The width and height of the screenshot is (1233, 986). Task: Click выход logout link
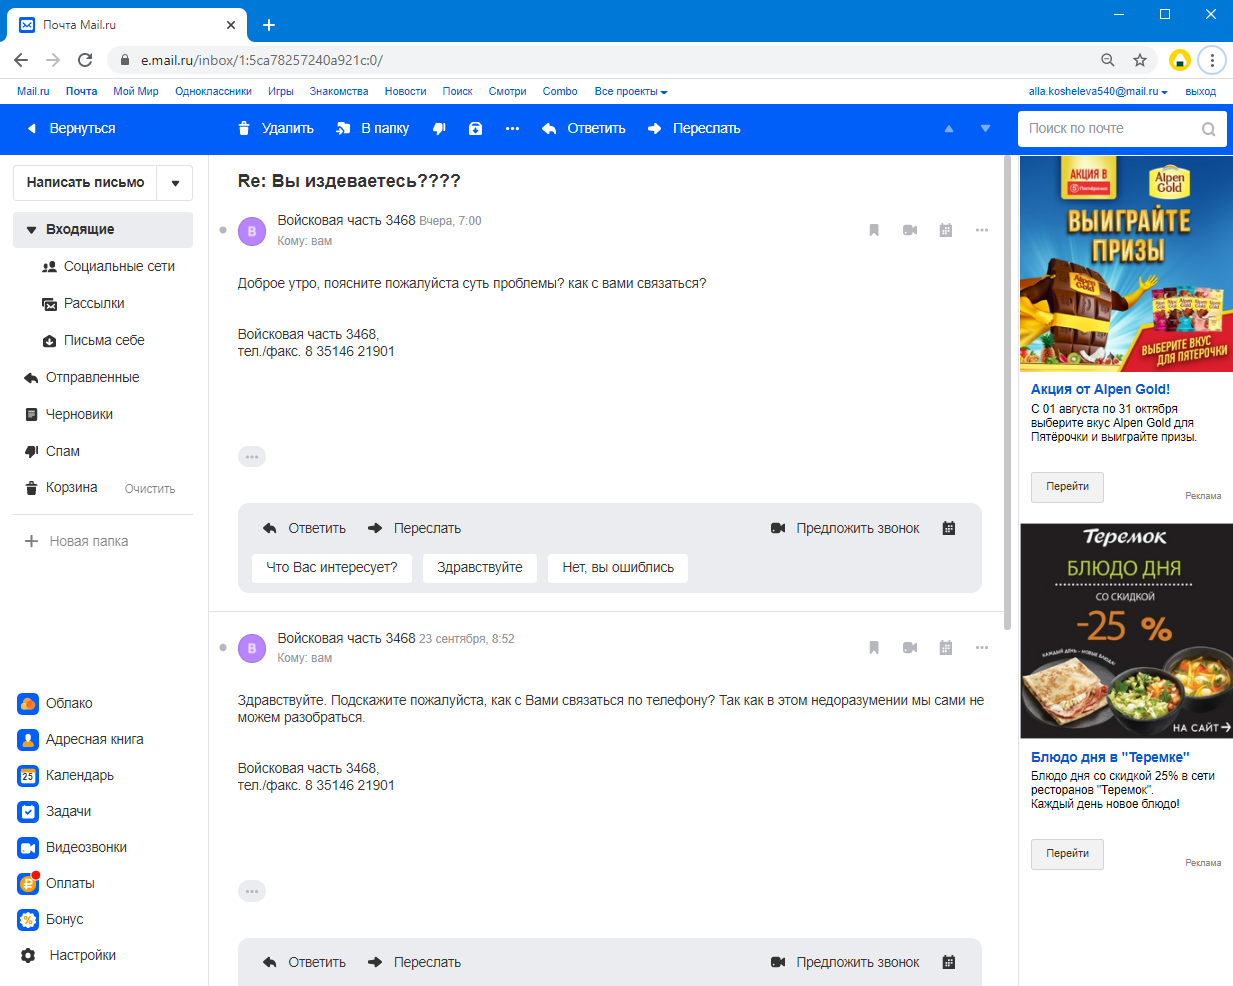(1200, 91)
